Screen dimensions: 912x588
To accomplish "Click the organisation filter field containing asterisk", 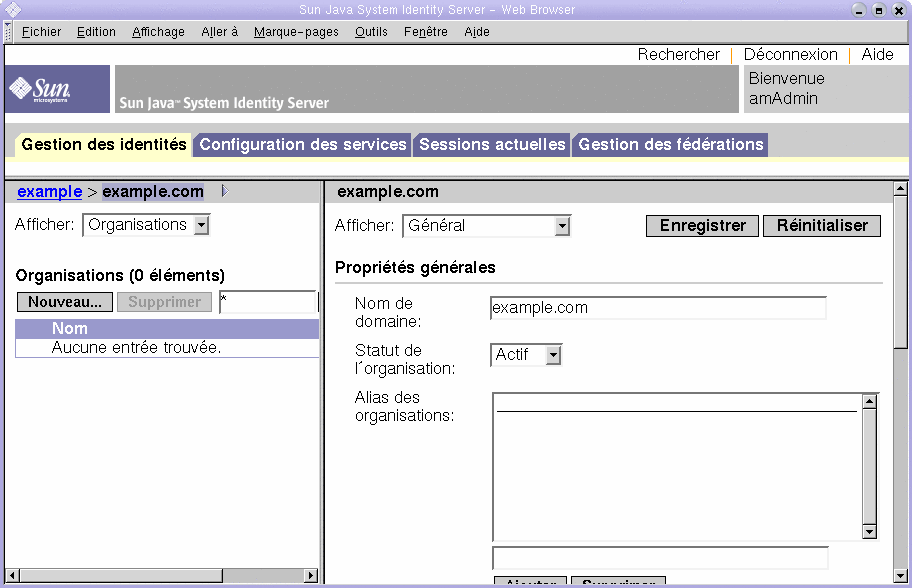I will (268, 302).
